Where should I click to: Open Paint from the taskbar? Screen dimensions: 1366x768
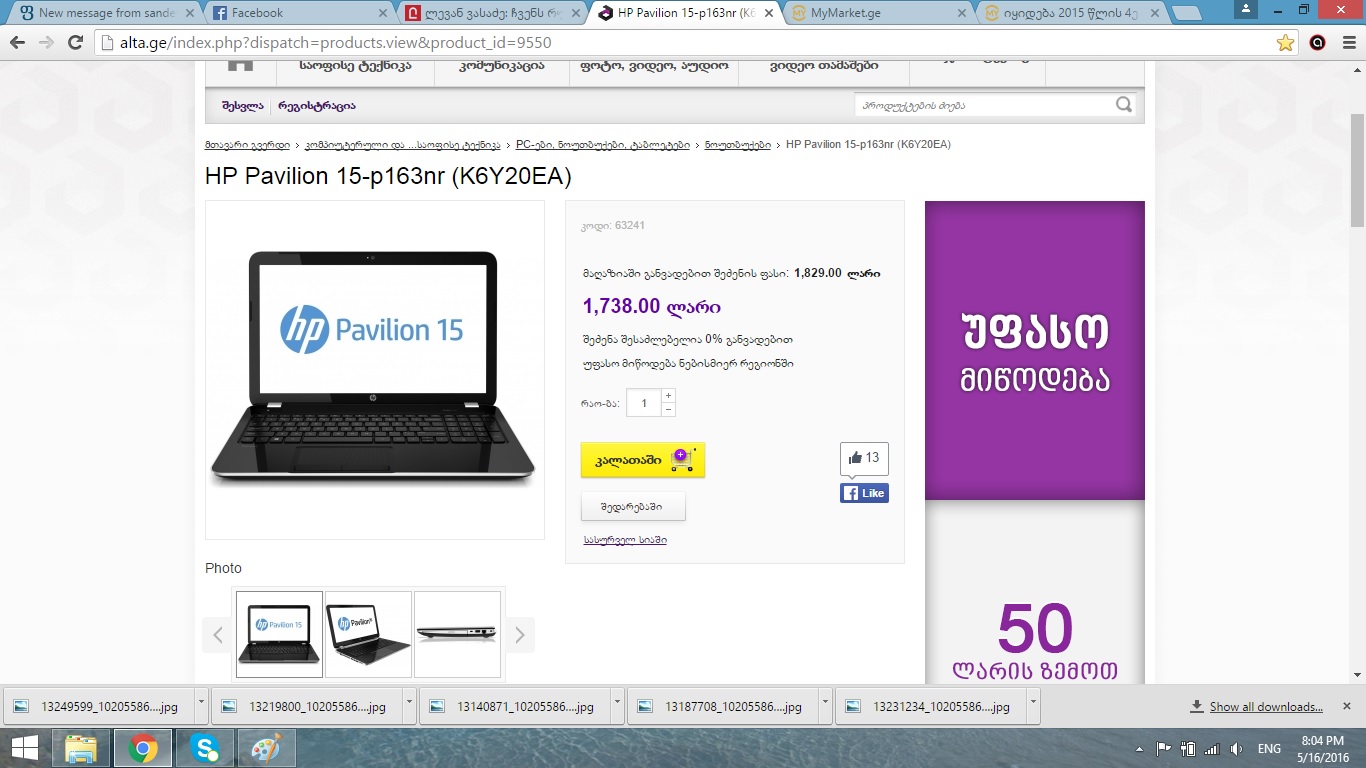point(266,748)
